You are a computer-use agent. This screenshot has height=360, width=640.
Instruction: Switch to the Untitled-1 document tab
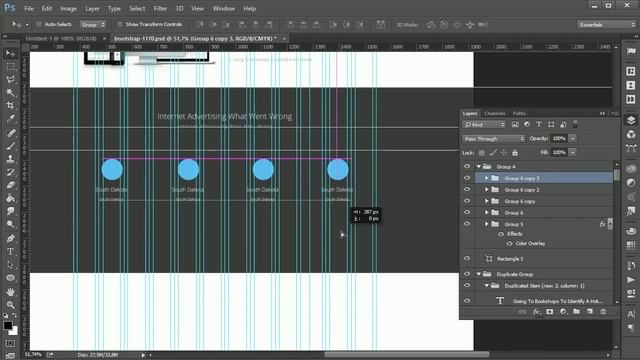click(61, 38)
